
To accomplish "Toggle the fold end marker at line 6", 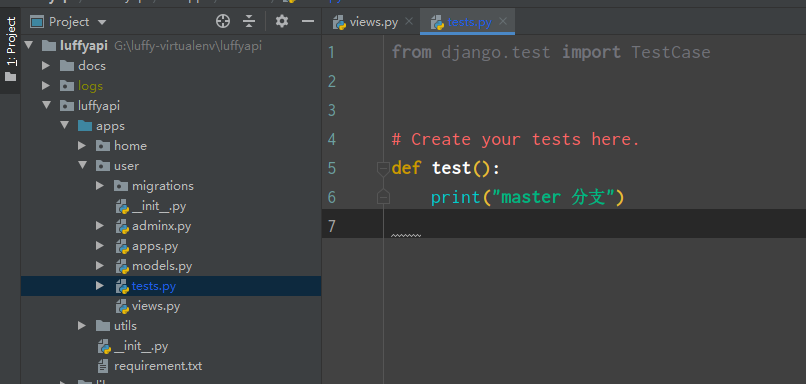I will click(383, 196).
